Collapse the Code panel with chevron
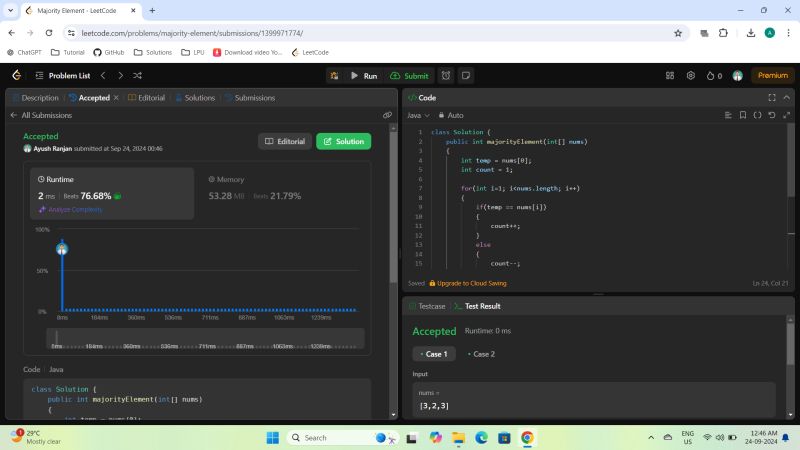This screenshot has height=450, width=800. [786, 98]
